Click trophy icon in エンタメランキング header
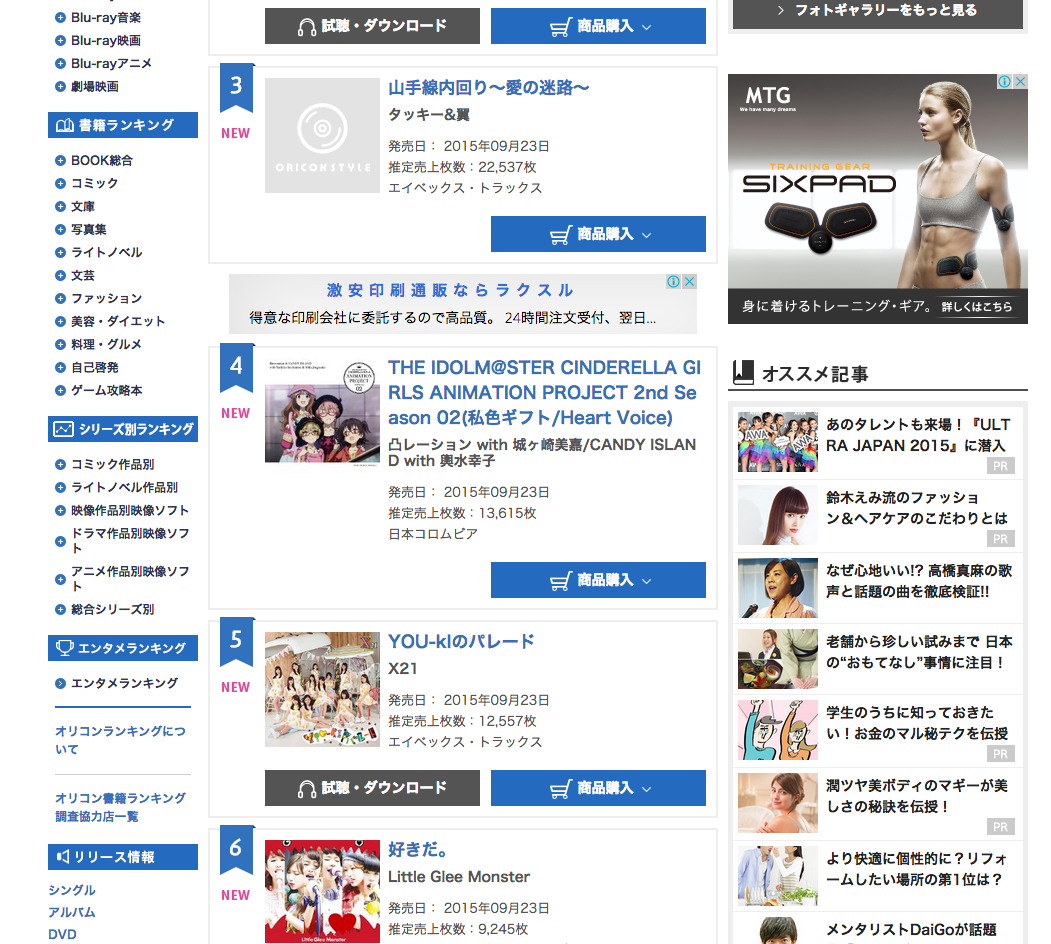1051x944 pixels. 64,648
